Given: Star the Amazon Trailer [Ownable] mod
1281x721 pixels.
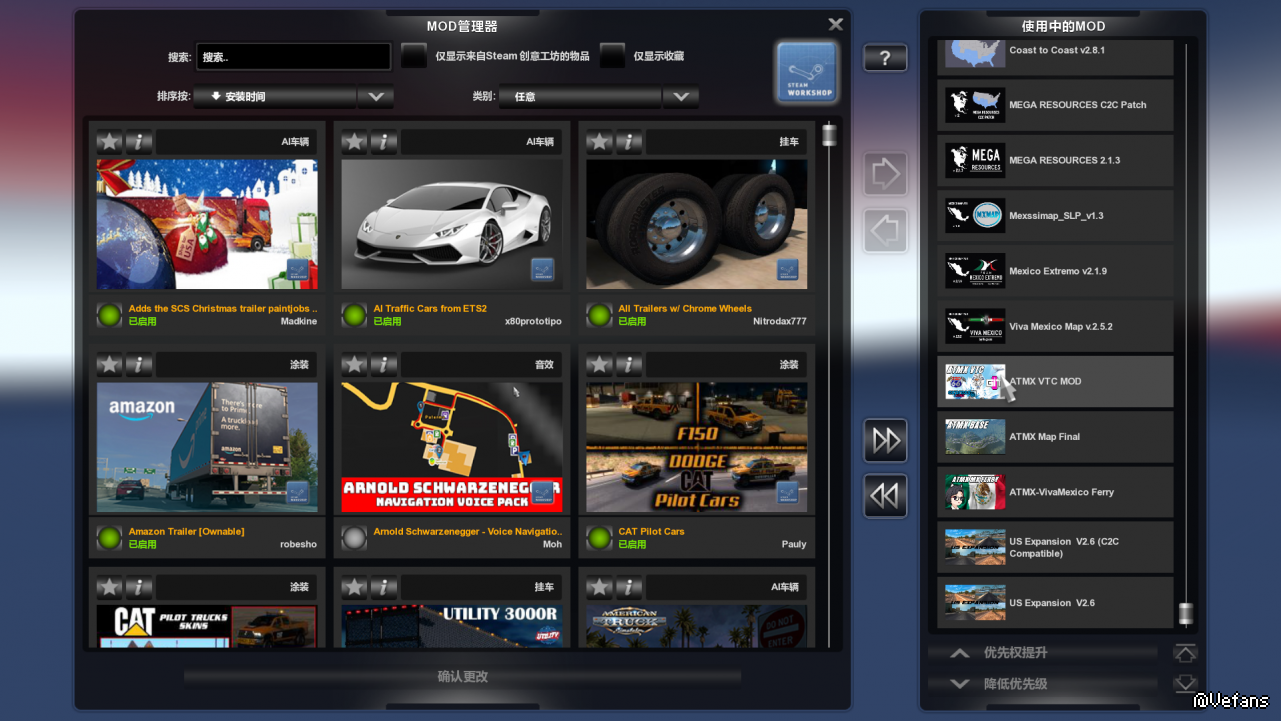Looking at the screenshot, I should pos(110,365).
